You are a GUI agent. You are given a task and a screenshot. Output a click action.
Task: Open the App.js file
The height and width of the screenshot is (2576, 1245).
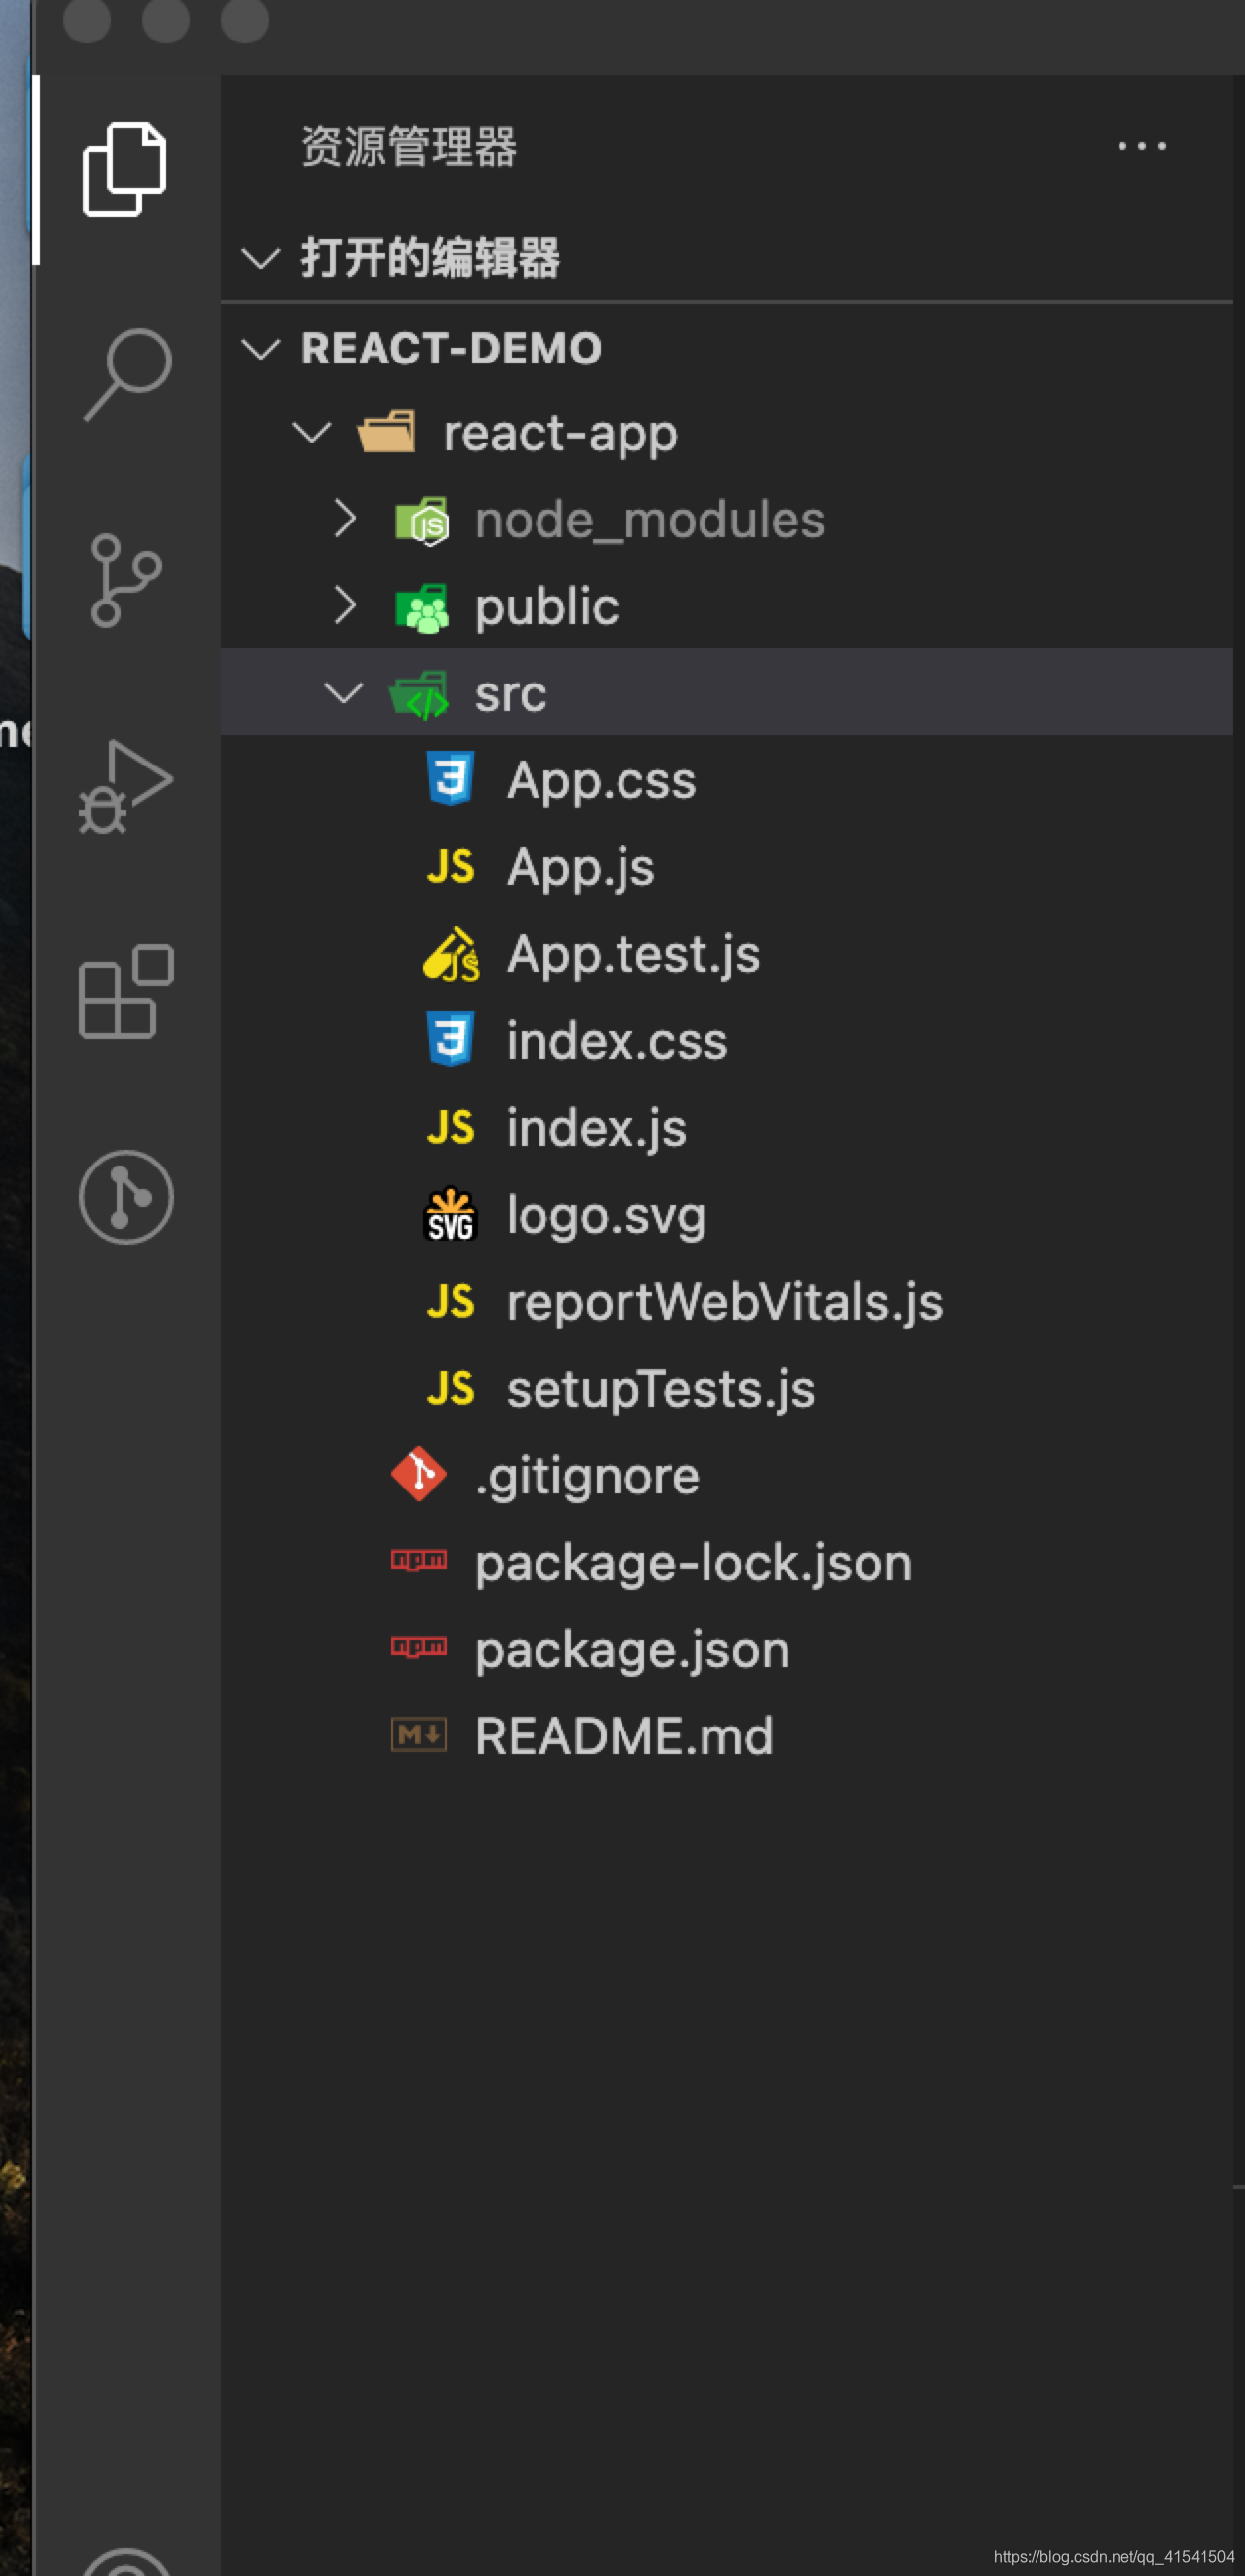pyautogui.click(x=580, y=867)
